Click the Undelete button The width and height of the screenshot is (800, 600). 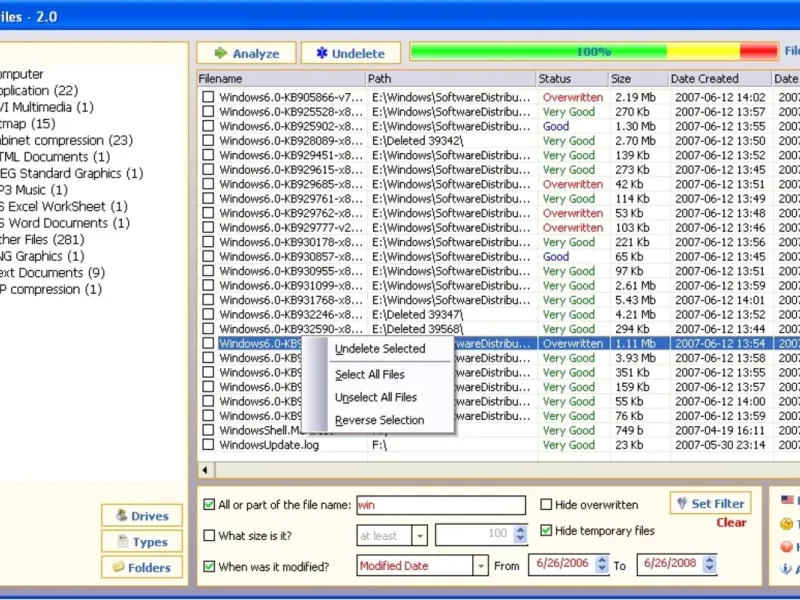tap(351, 53)
